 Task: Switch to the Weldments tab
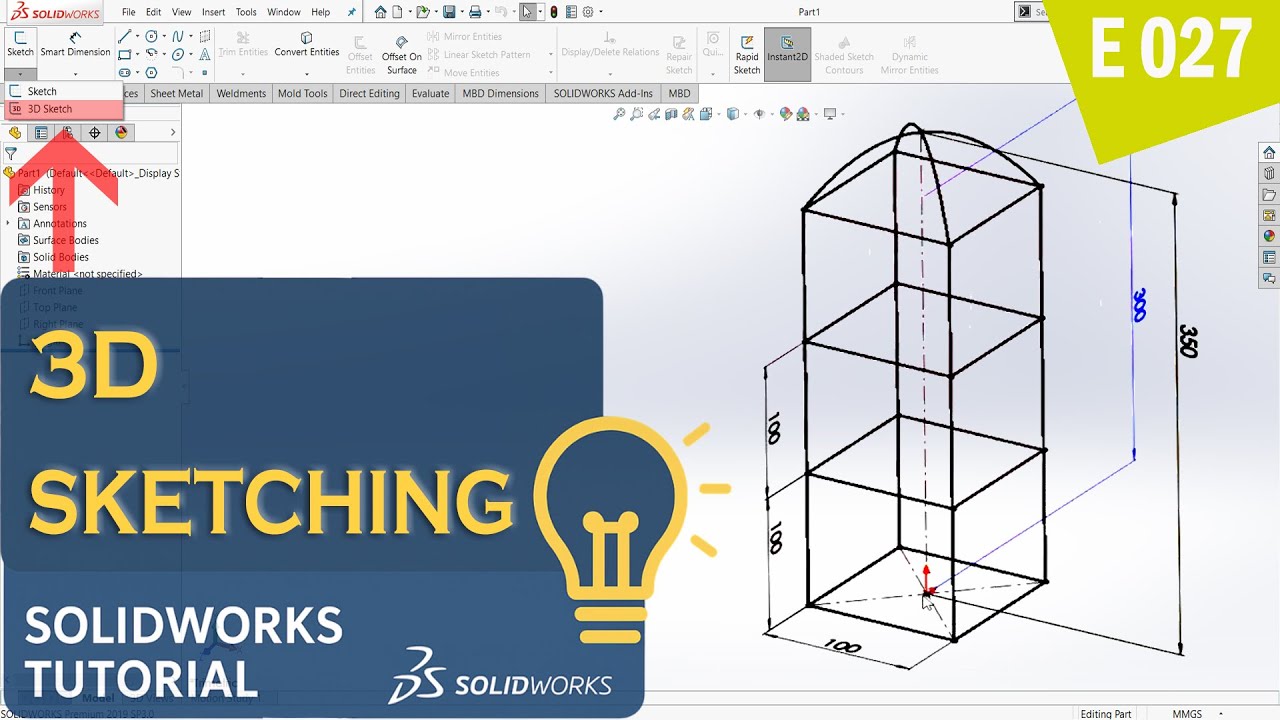pyautogui.click(x=241, y=93)
